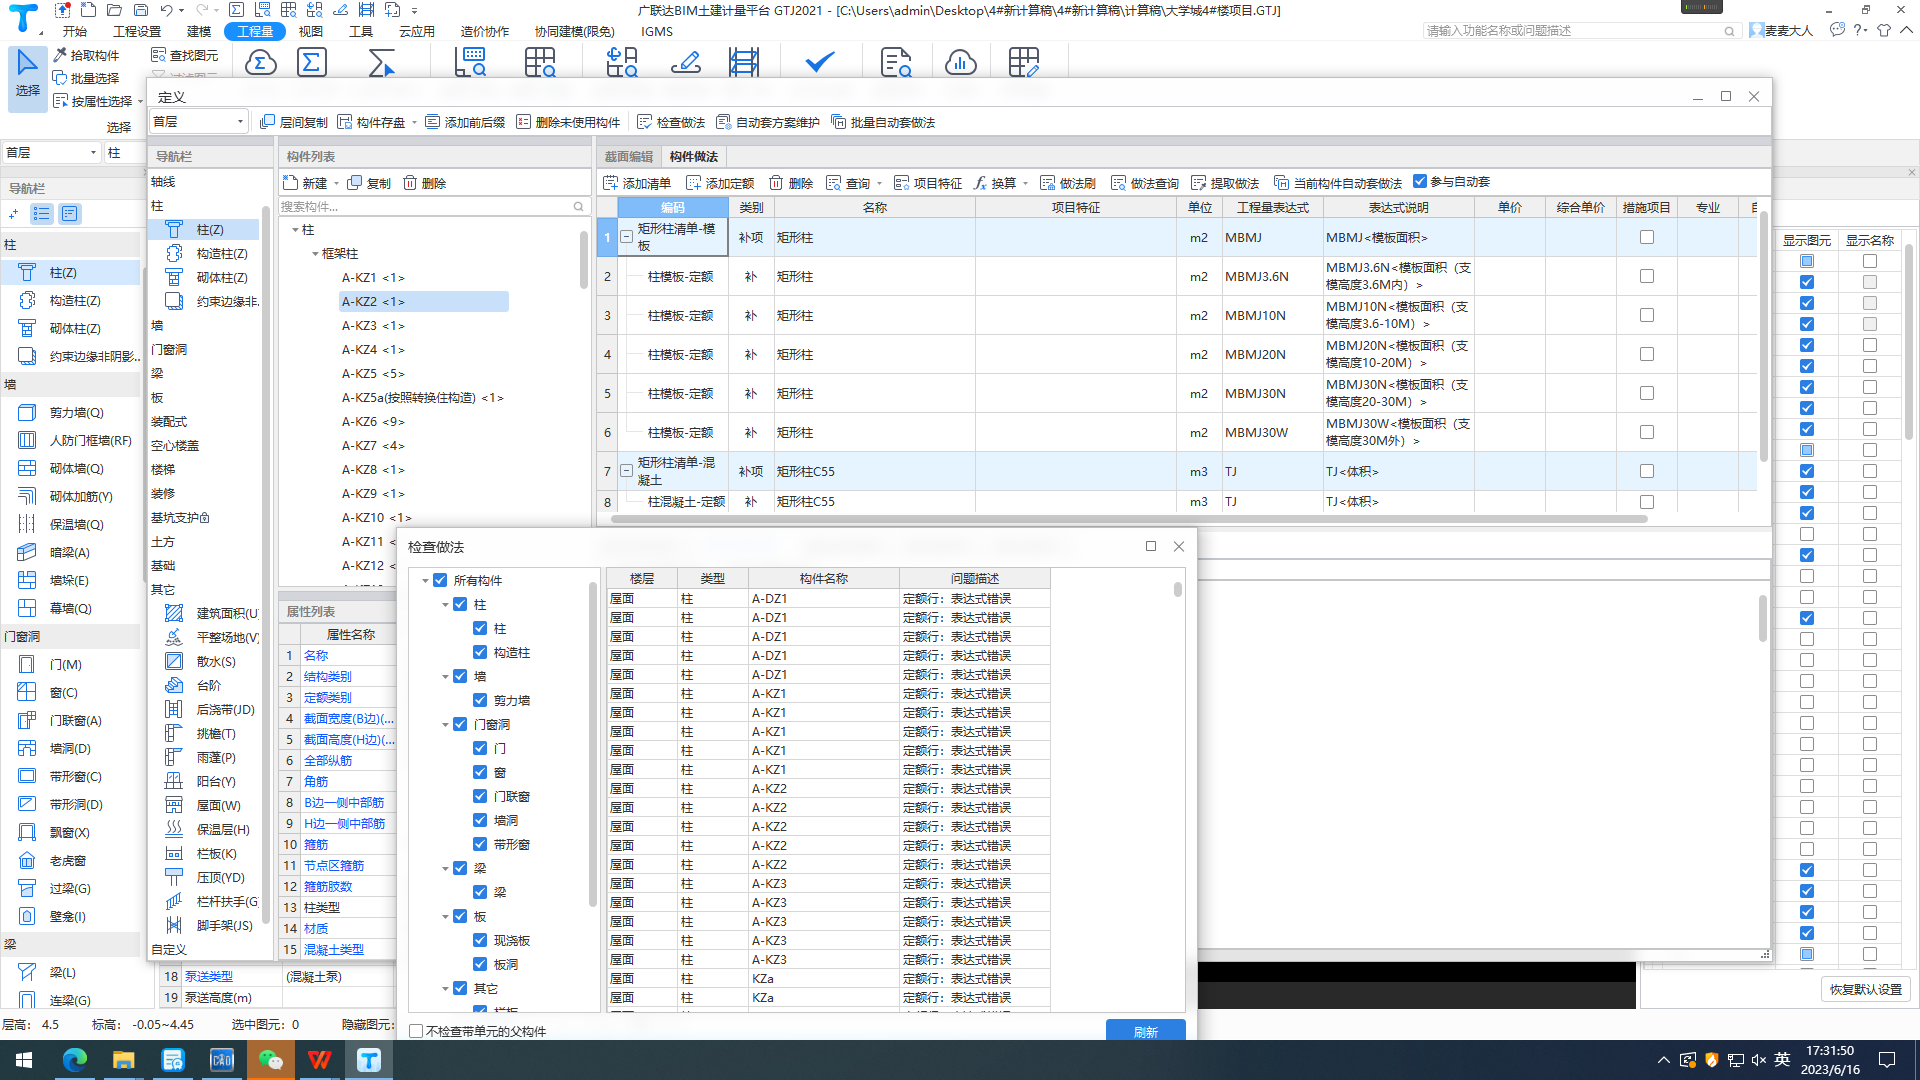This screenshot has height=1080, width=1920.
Task: Click 当前构件自动套做法 icon
Action: coord(1281,183)
